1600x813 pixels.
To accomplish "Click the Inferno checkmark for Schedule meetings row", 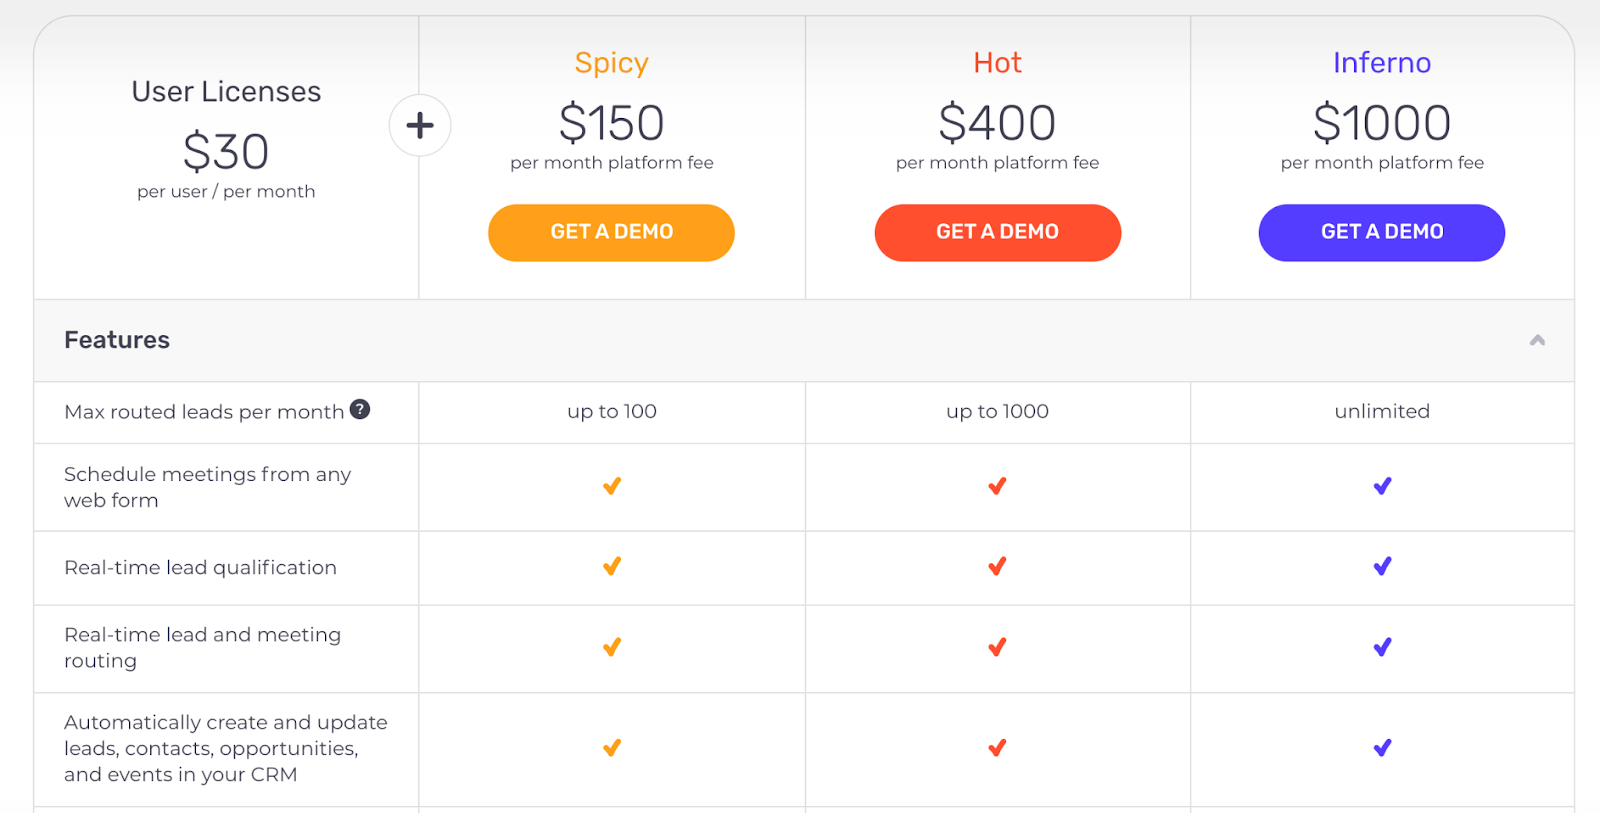I will [x=1382, y=486].
